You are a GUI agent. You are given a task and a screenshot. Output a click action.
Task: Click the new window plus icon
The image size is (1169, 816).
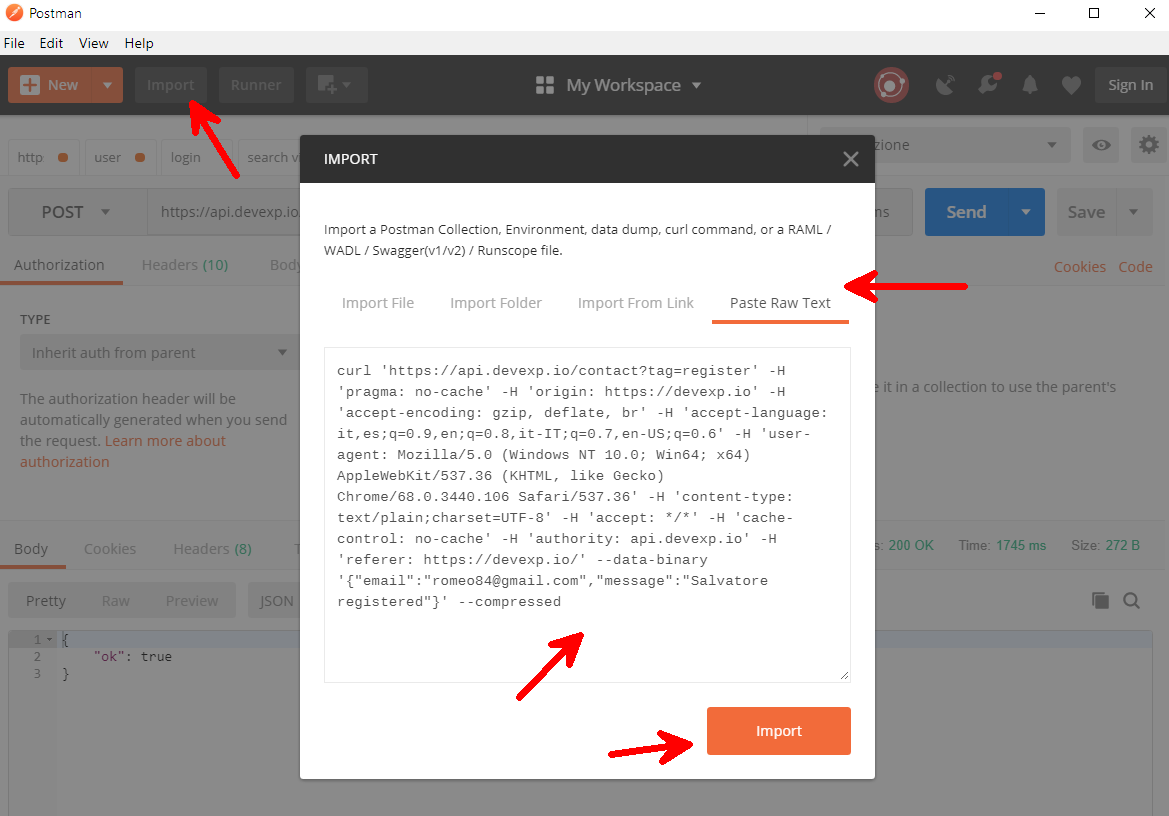coord(327,85)
